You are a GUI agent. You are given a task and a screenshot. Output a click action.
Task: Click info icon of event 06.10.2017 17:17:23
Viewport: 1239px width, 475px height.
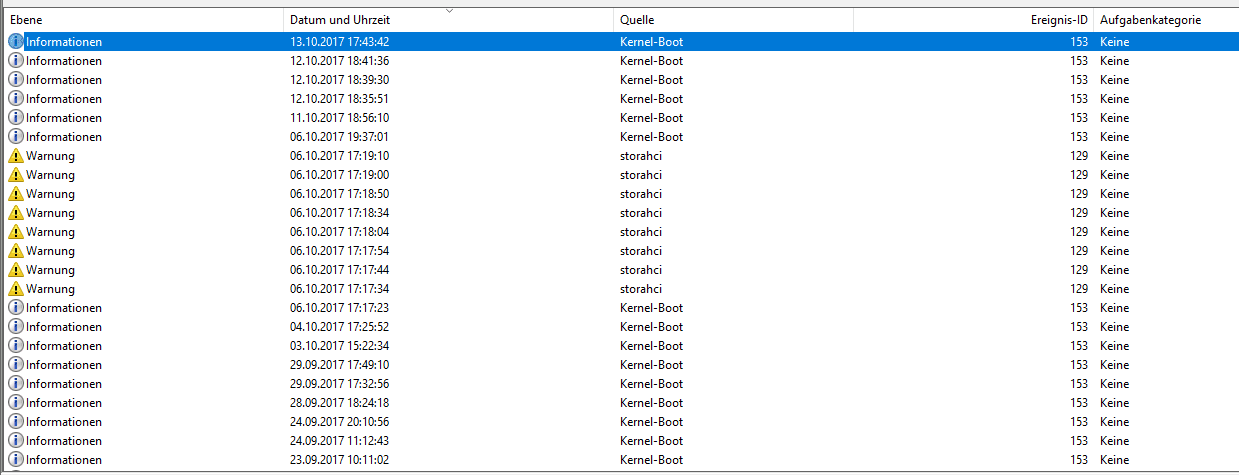click(15, 308)
